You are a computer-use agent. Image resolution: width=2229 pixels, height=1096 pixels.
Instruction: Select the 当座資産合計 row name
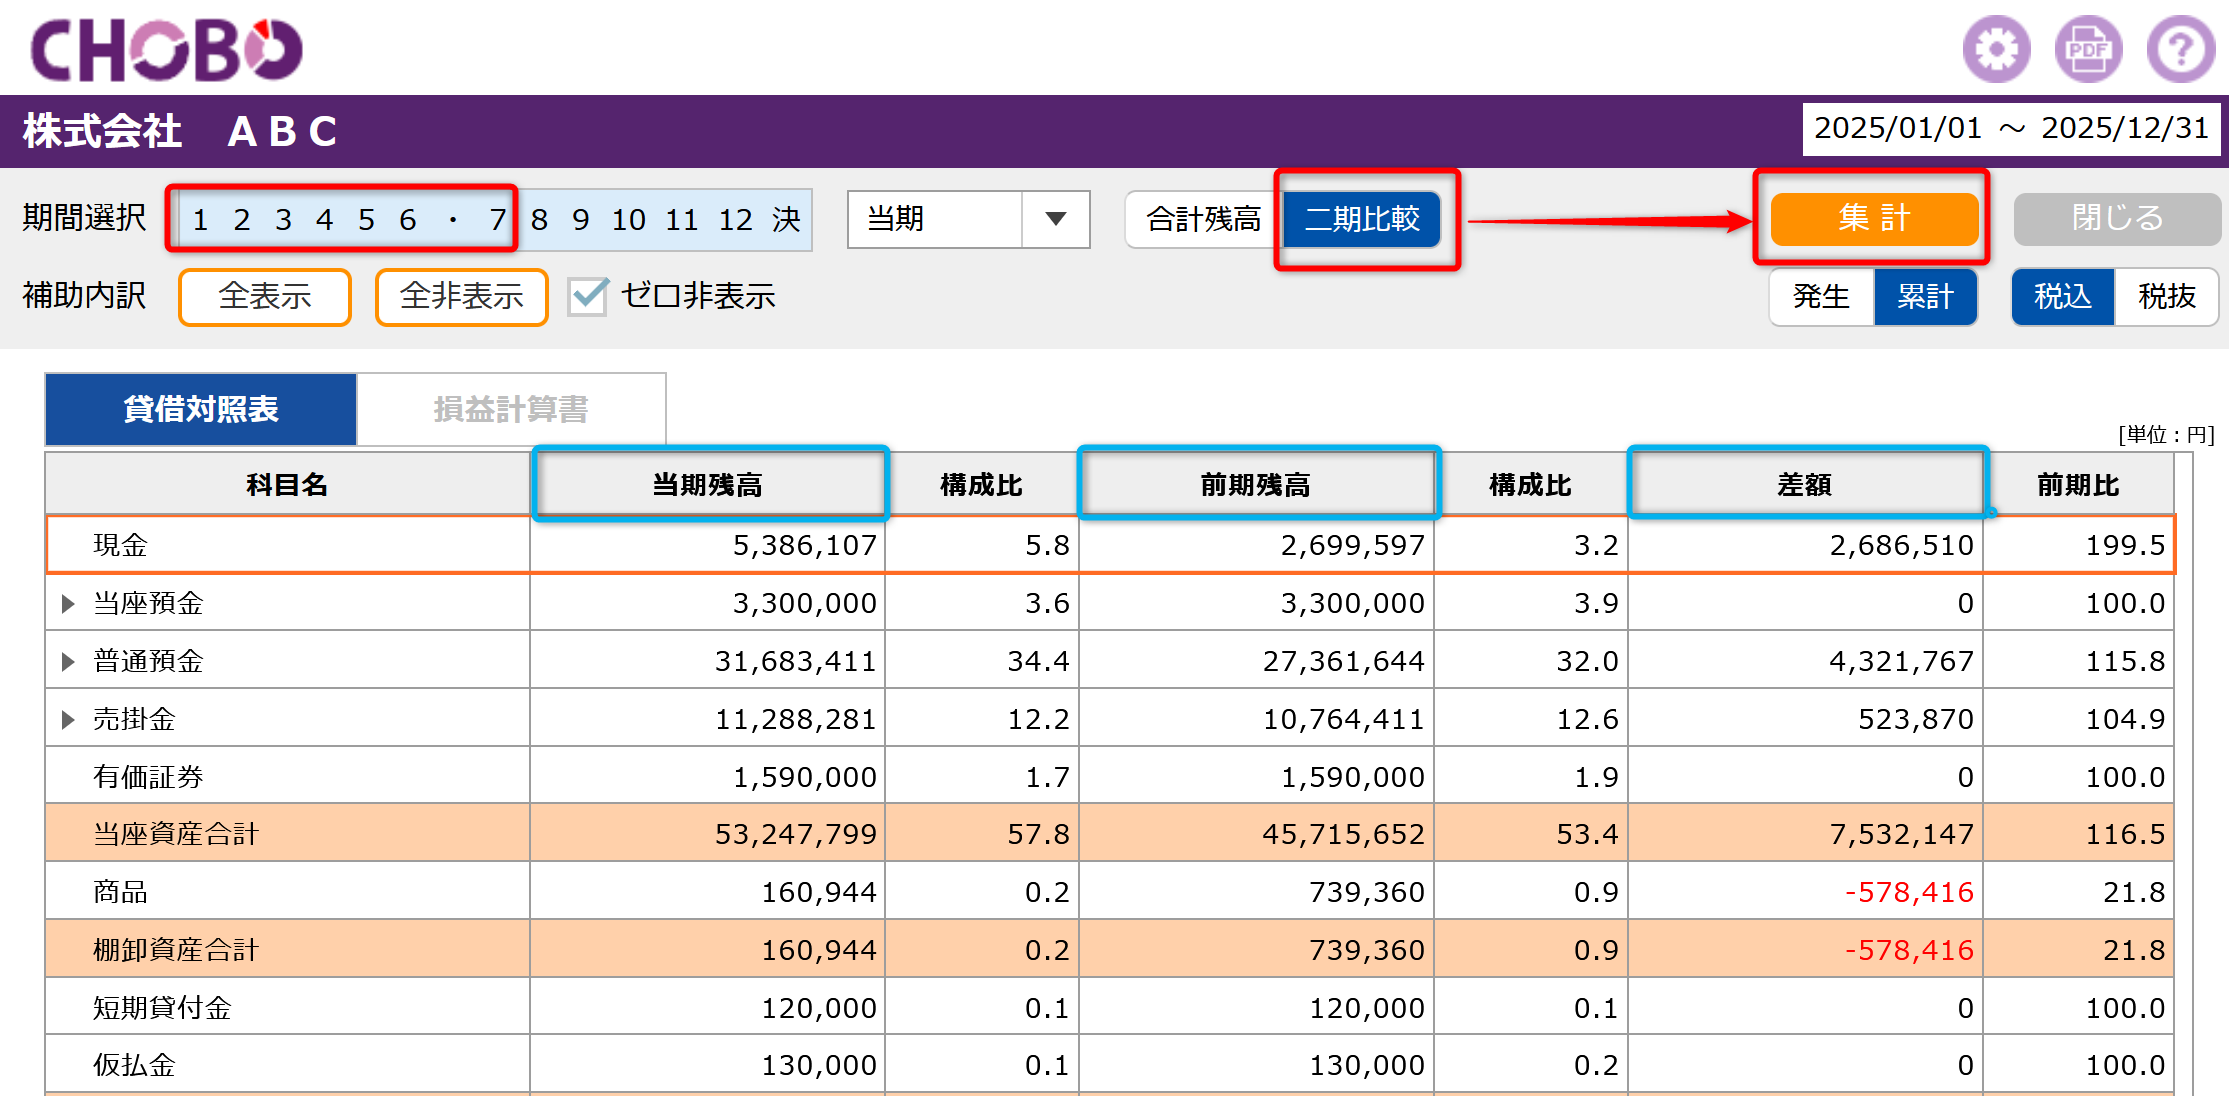(176, 834)
